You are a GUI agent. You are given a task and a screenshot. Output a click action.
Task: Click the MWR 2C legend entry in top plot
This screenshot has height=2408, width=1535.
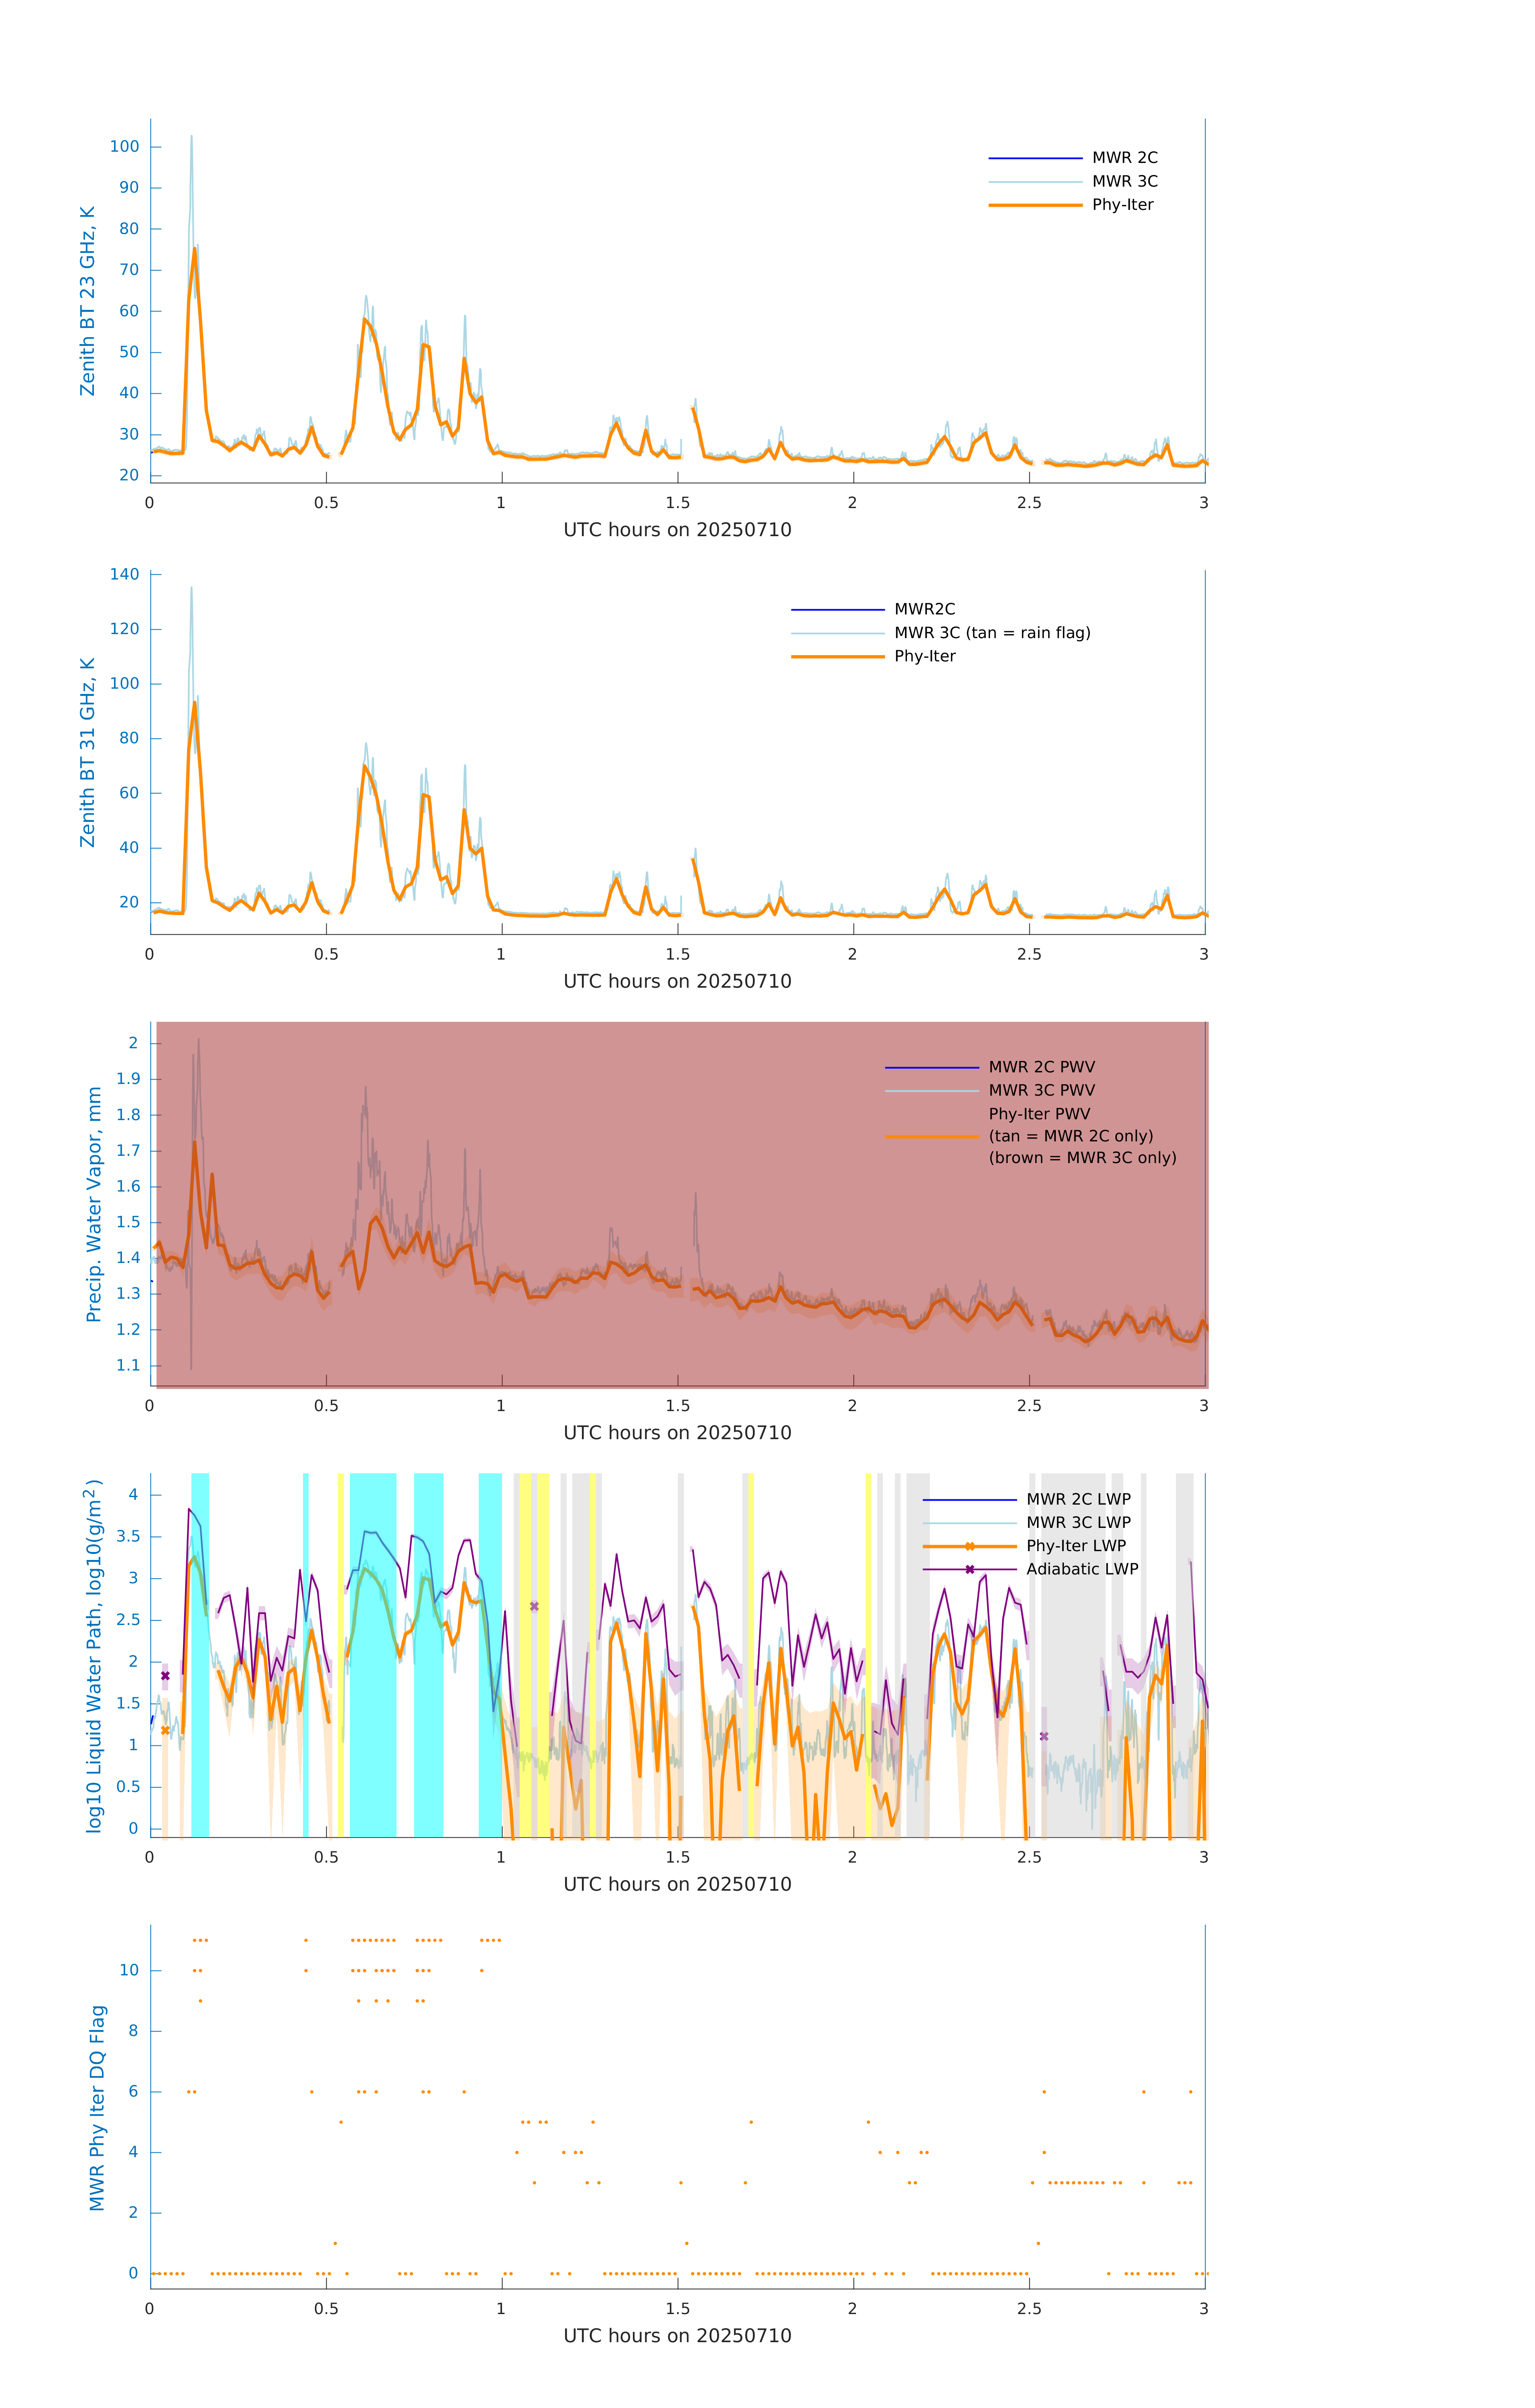1124,158
